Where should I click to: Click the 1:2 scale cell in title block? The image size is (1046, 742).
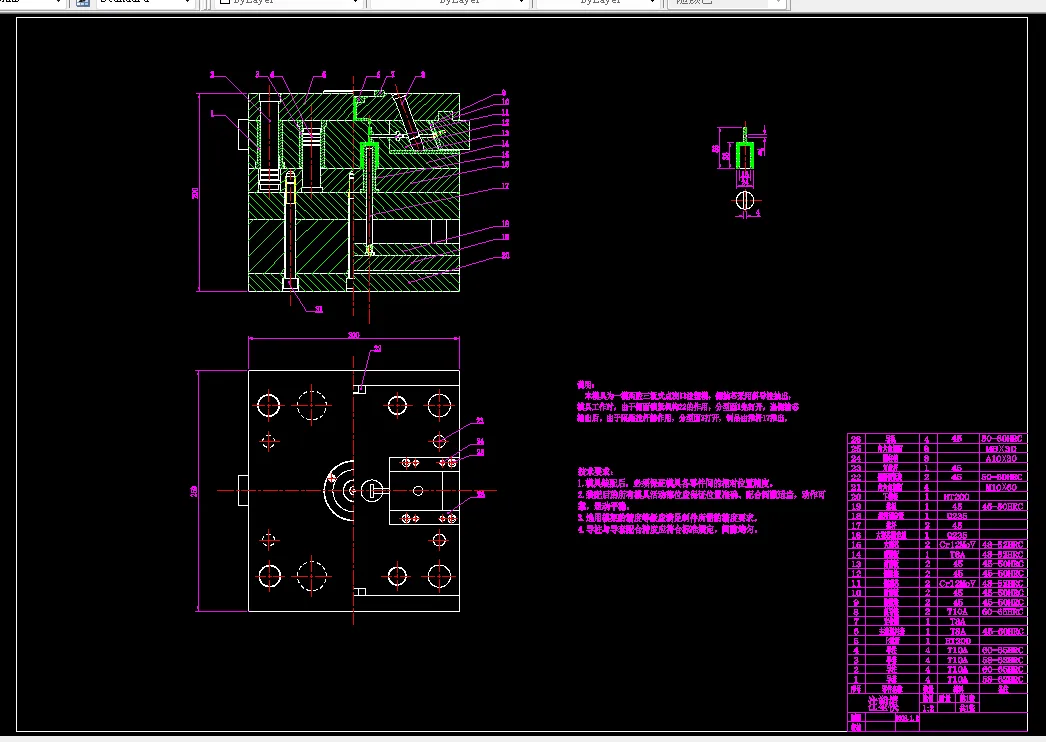coord(928,708)
